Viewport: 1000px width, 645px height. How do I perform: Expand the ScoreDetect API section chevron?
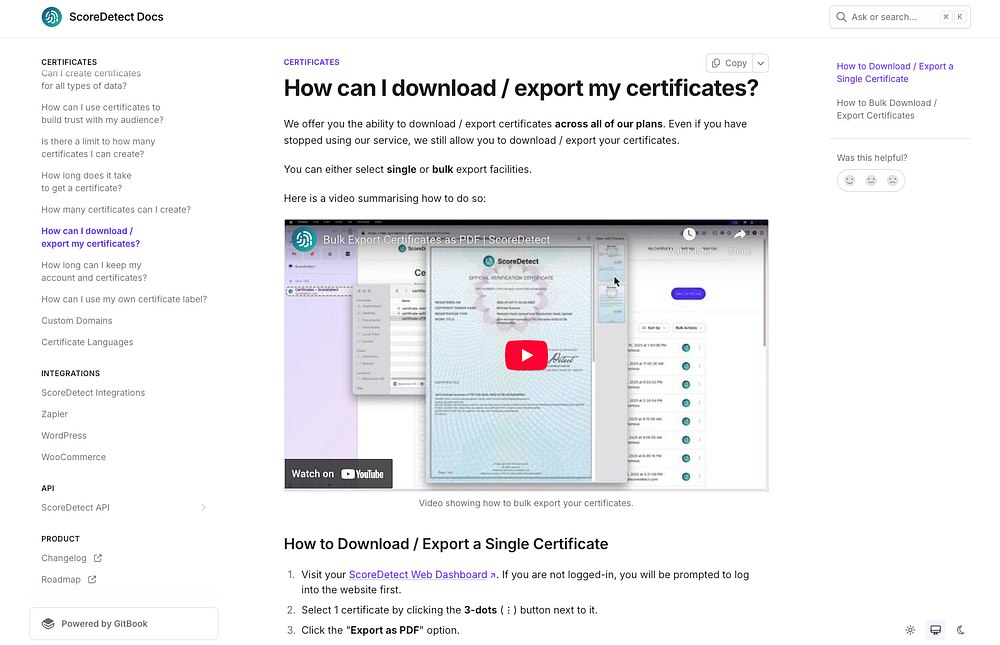point(203,508)
